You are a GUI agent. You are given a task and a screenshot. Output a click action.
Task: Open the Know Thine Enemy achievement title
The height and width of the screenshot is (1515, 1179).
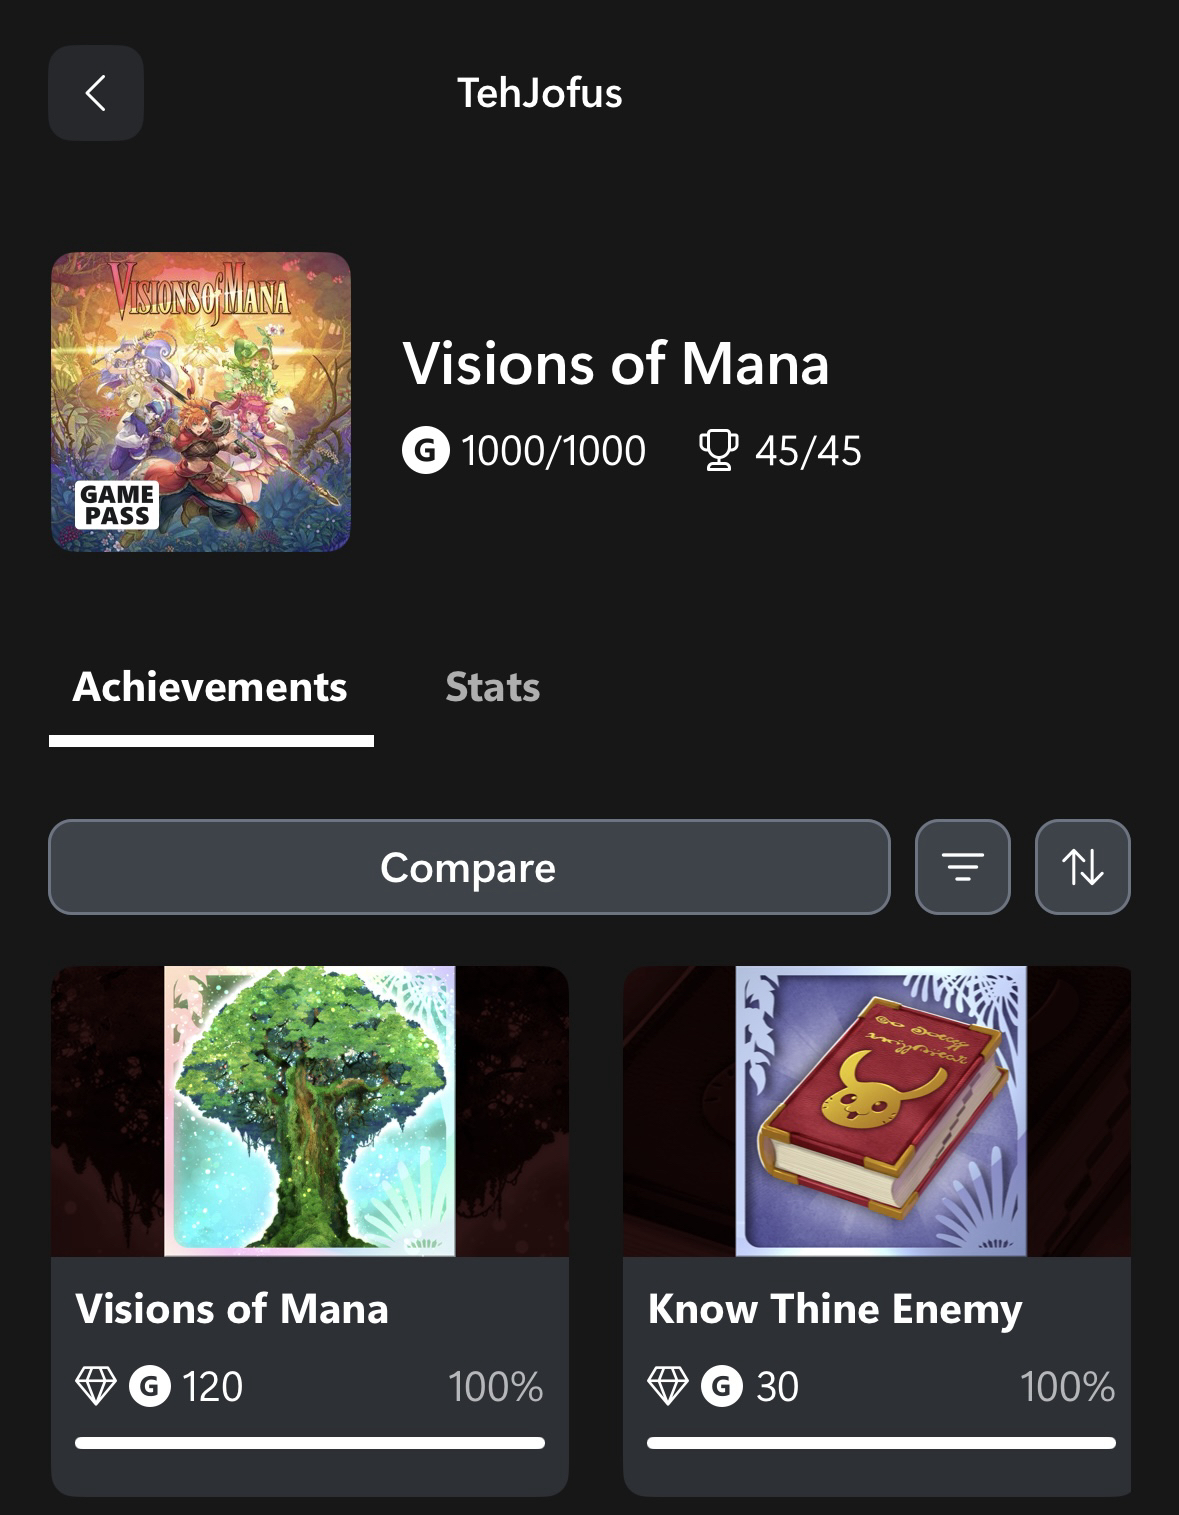coord(835,1309)
